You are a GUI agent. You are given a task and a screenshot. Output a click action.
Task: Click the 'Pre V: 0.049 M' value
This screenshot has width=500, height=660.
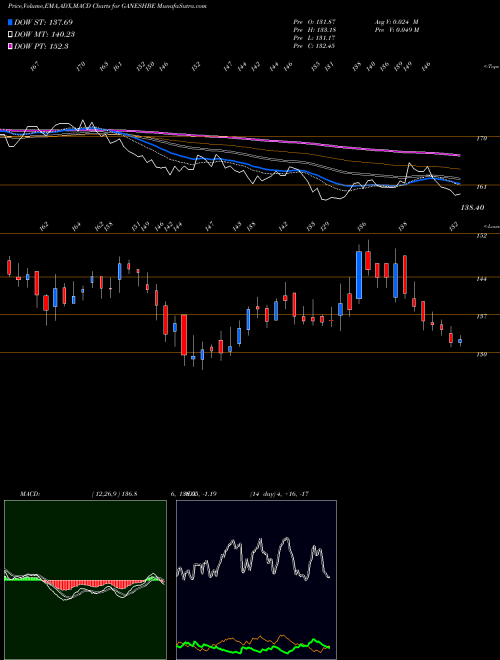[396, 30]
